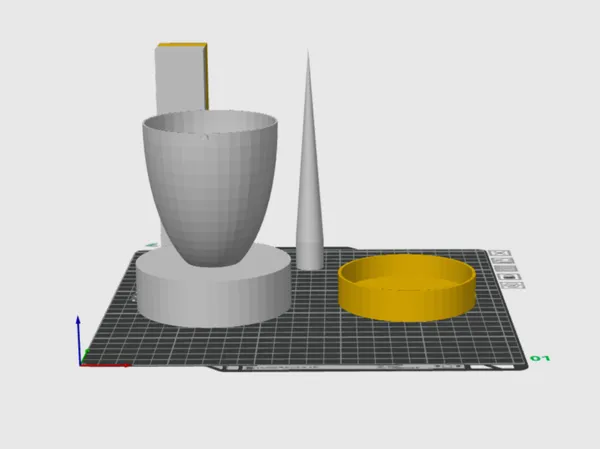Select the yellow ring-shaped object on plate
The width and height of the screenshot is (600, 449).
tap(407, 287)
